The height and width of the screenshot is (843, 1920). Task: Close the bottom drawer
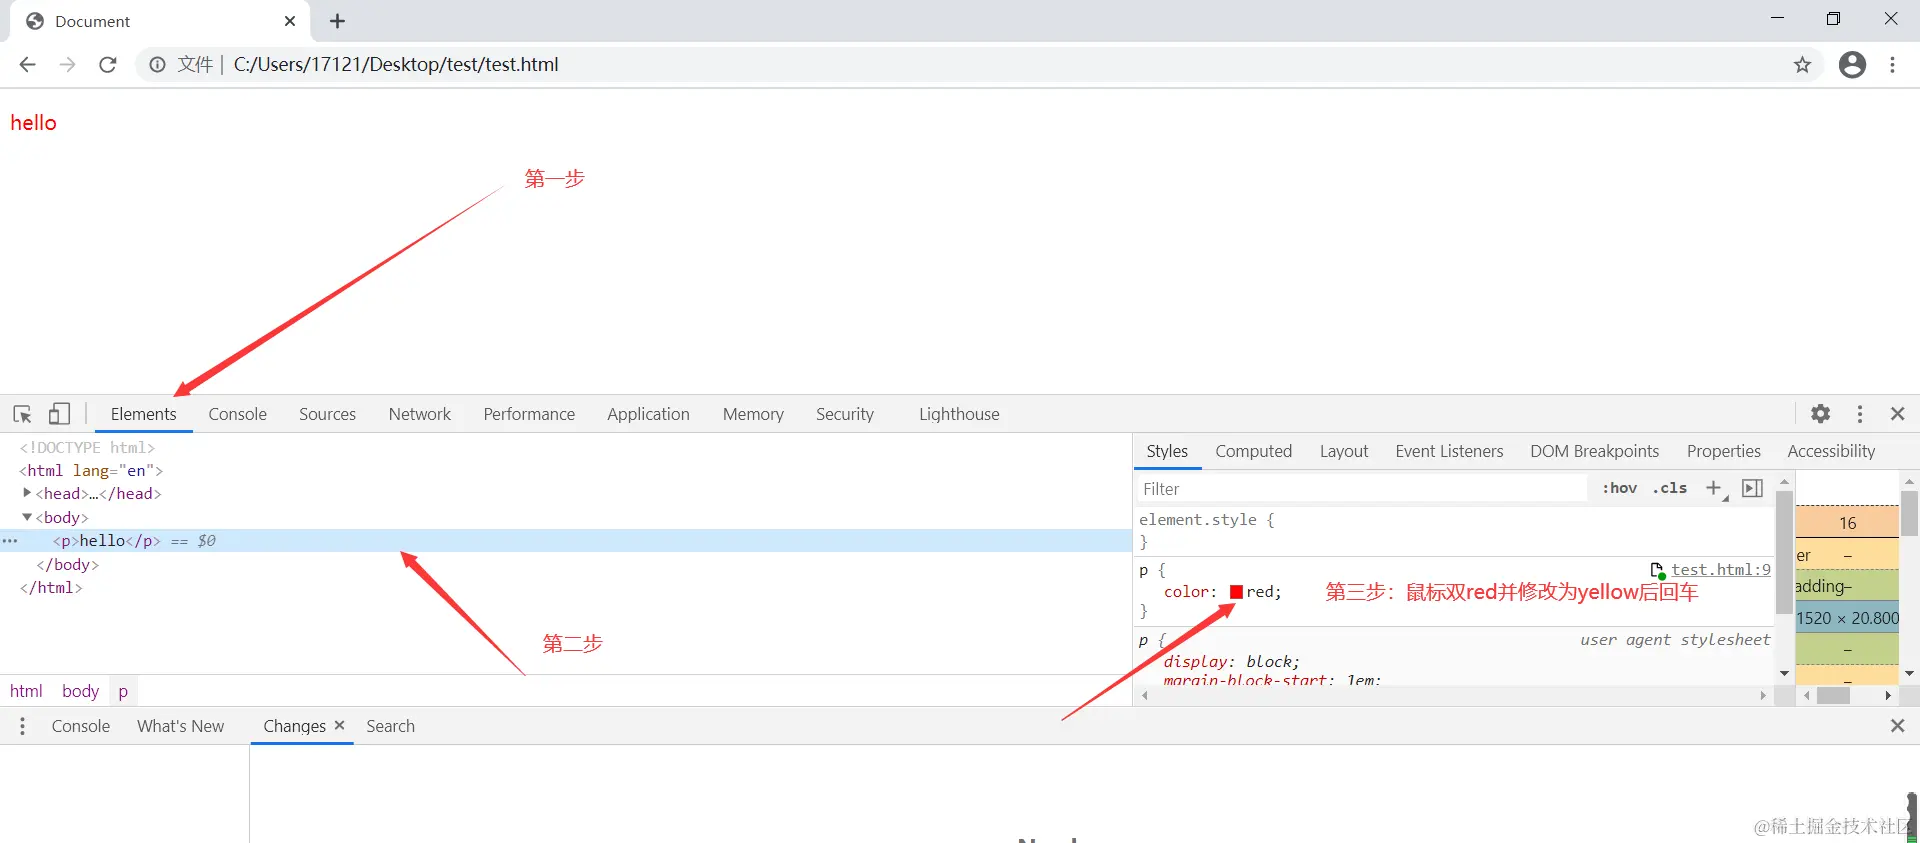point(1898,726)
